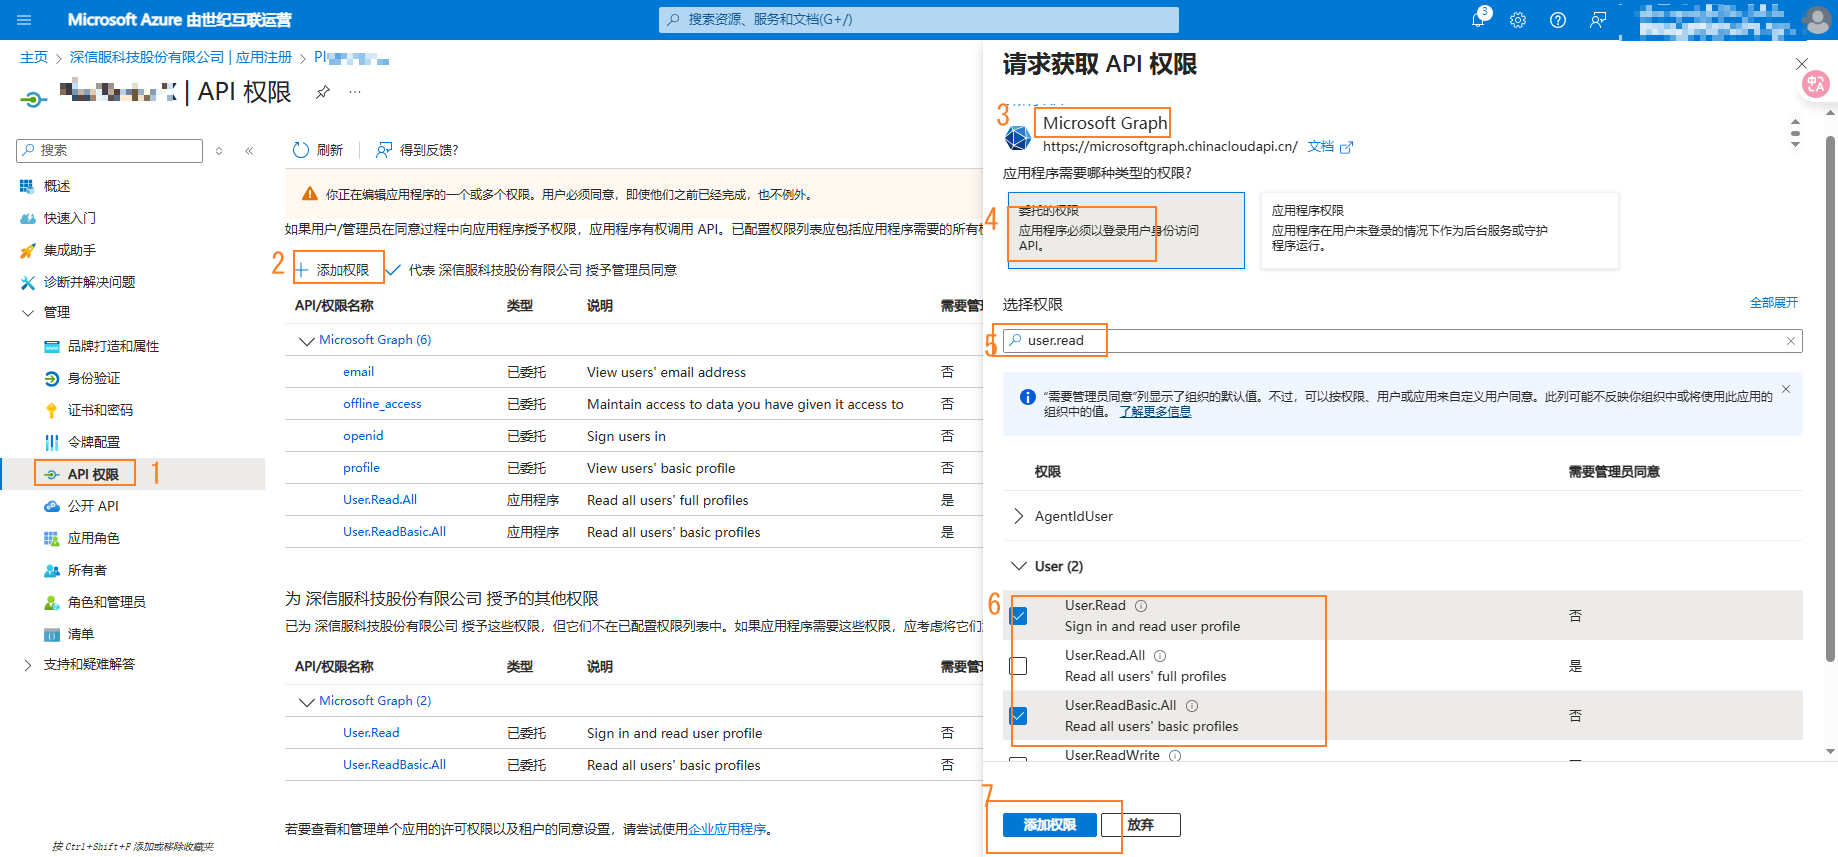Click the 全部展开 link

tap(1773, 303)
